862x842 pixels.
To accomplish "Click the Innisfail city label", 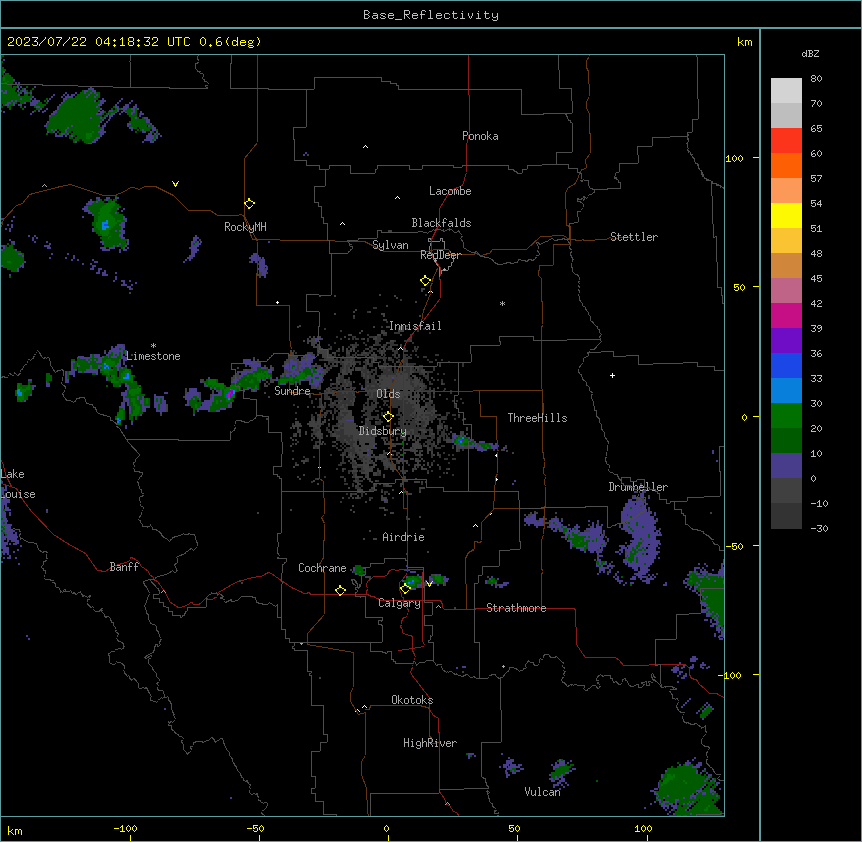I will click(x=415, y=326).
